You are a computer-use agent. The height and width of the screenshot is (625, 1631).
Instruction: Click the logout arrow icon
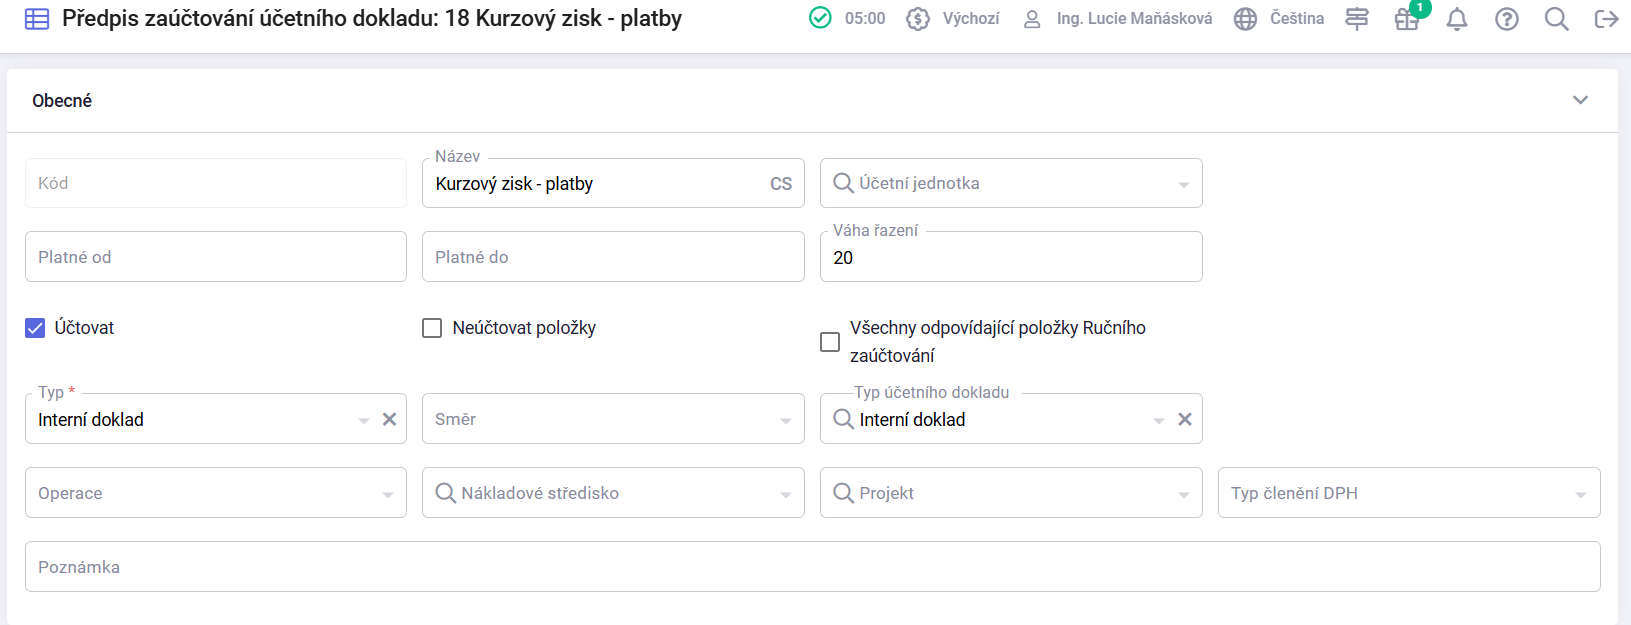coord(1606,19)
